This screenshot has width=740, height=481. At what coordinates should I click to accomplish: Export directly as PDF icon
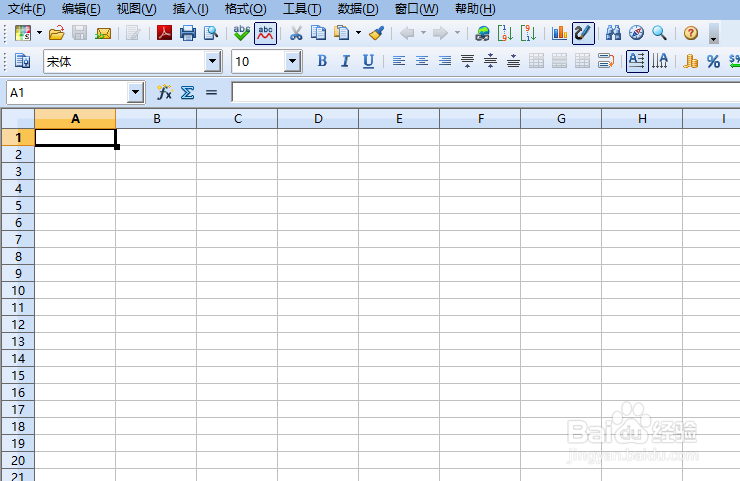[x=164, y=33]
